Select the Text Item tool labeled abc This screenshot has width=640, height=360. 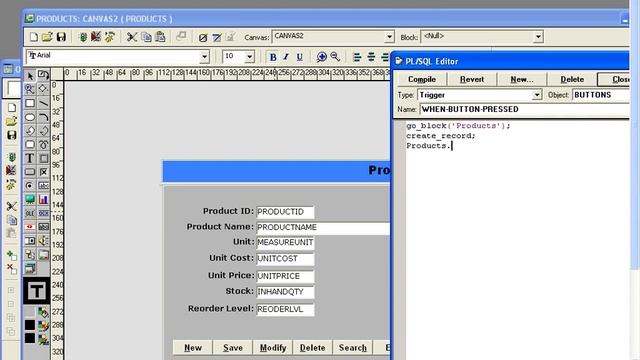coord(43,186)
